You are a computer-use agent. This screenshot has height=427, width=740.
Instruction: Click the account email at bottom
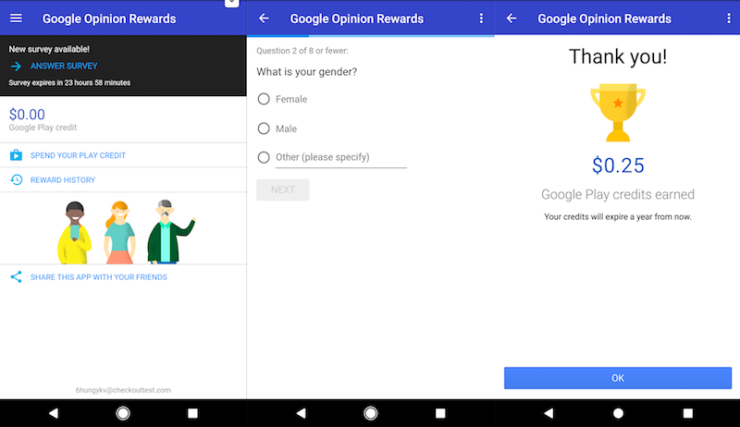(123, 390)
